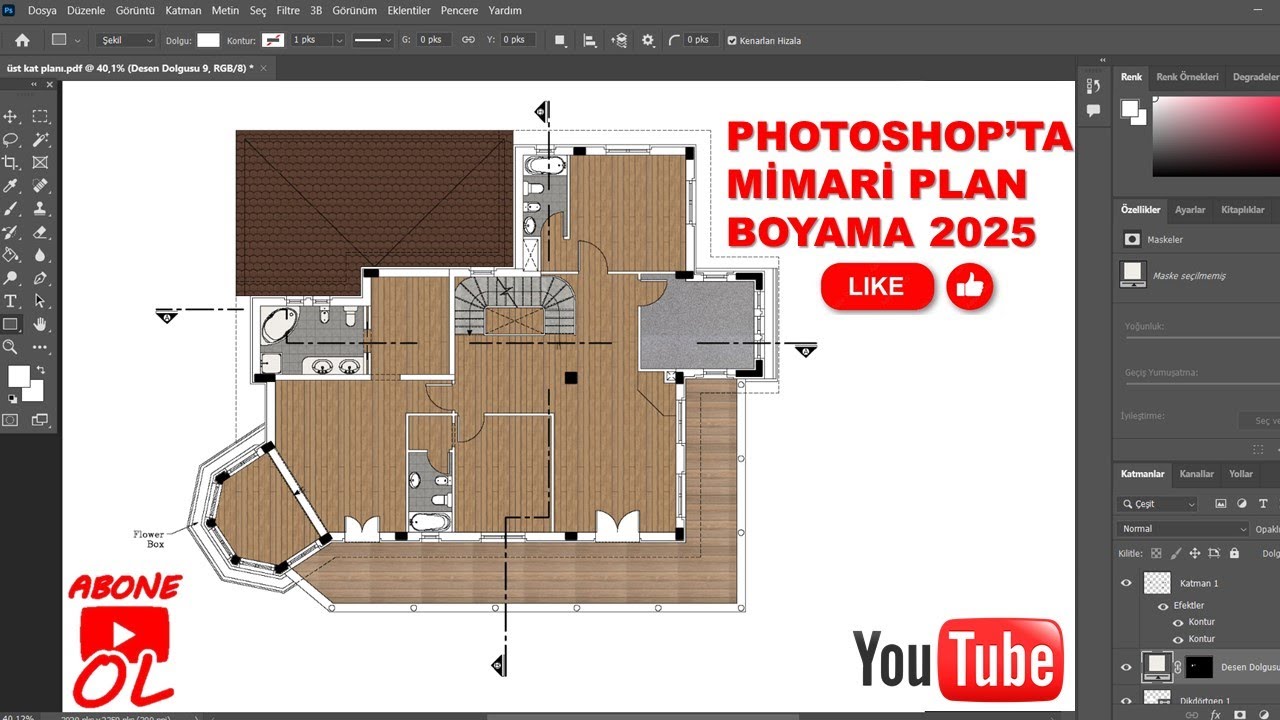Viewport: 1280px width, 720px height.
Task: Select the Move tool
Action: click(x=11, y=117)
